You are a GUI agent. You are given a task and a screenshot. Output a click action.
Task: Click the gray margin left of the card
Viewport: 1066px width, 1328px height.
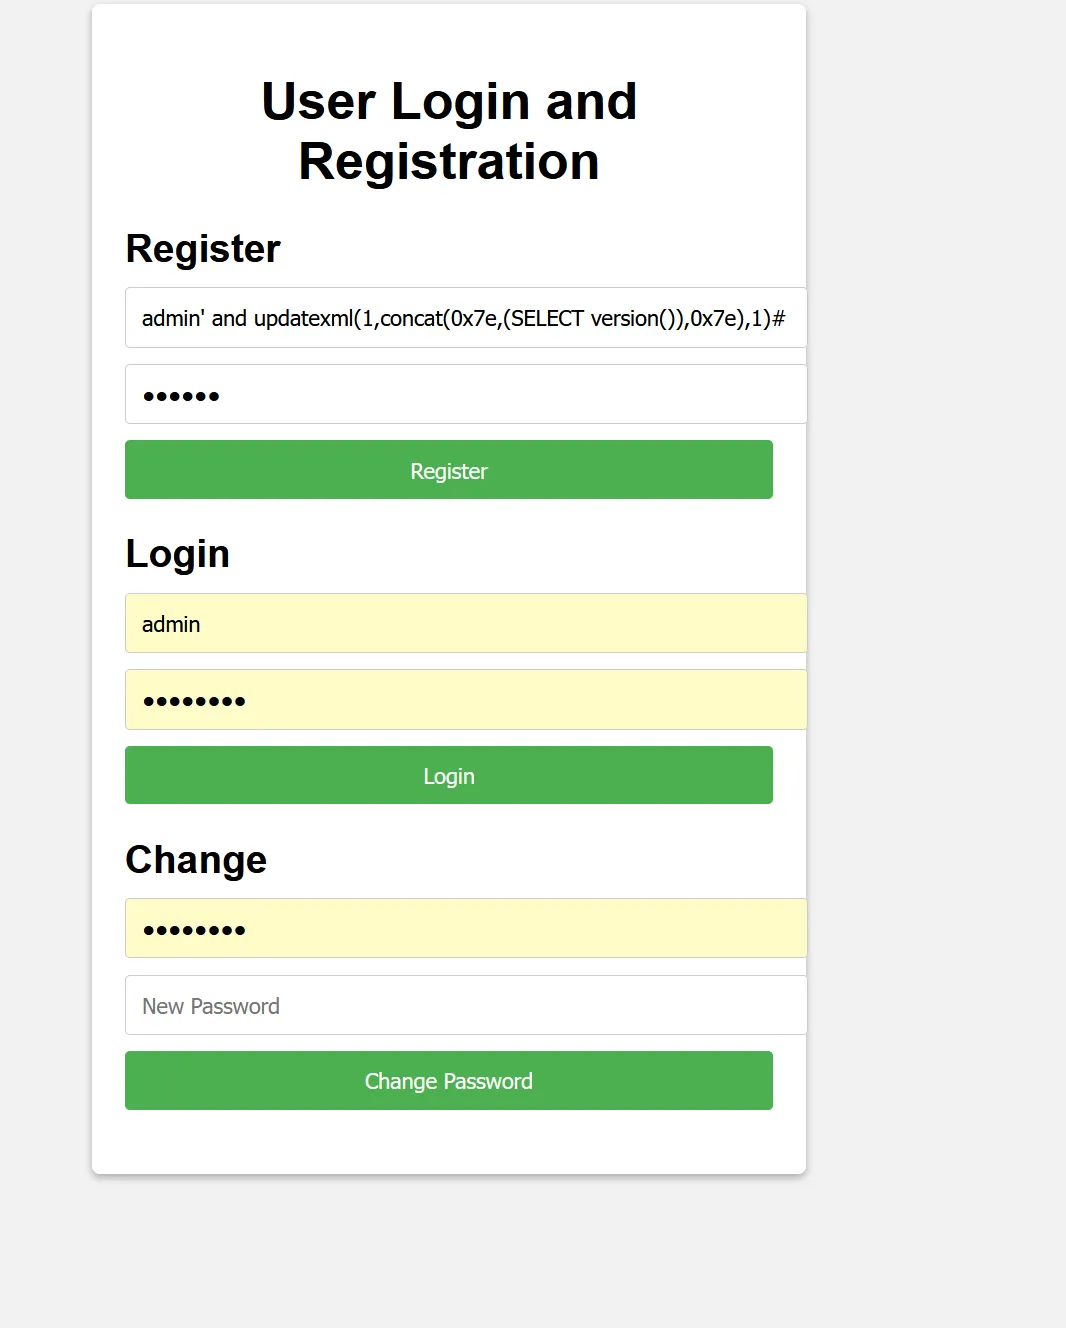coord(45,600)
